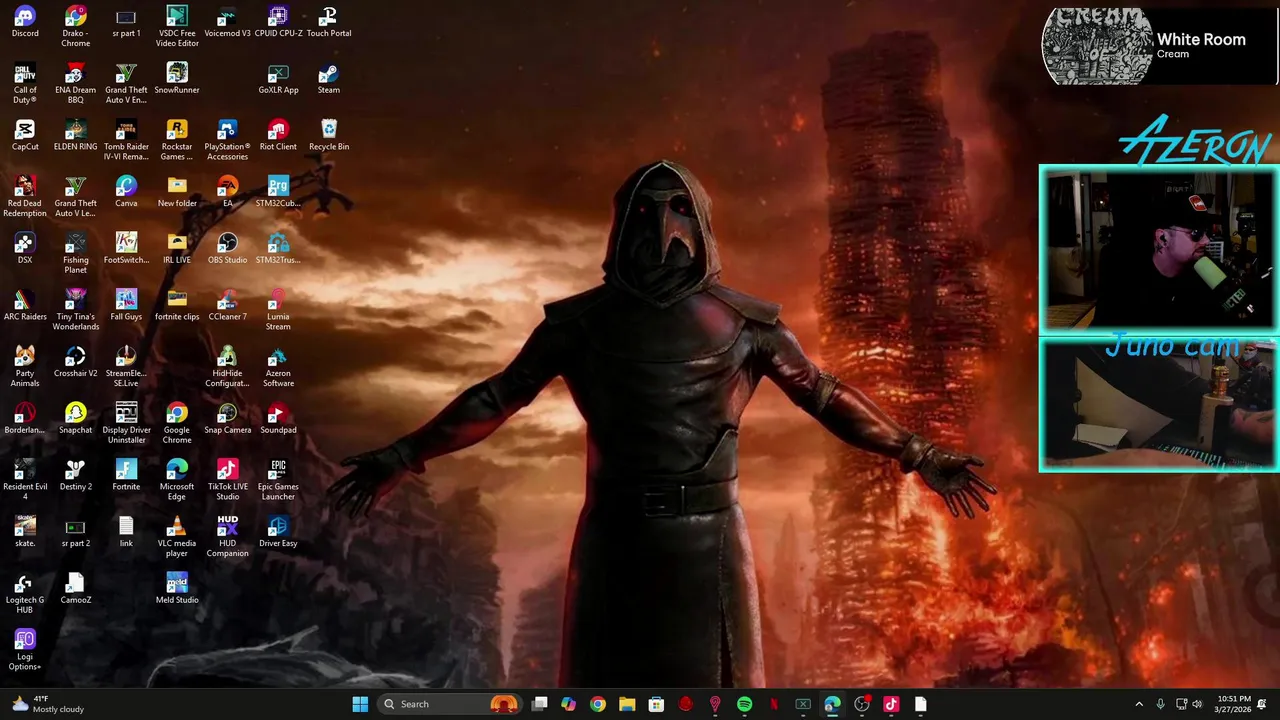This screenshot has height=720, width=1280.
Task: Select the Call of Duty desktop icon
Action: coord(25,84)
